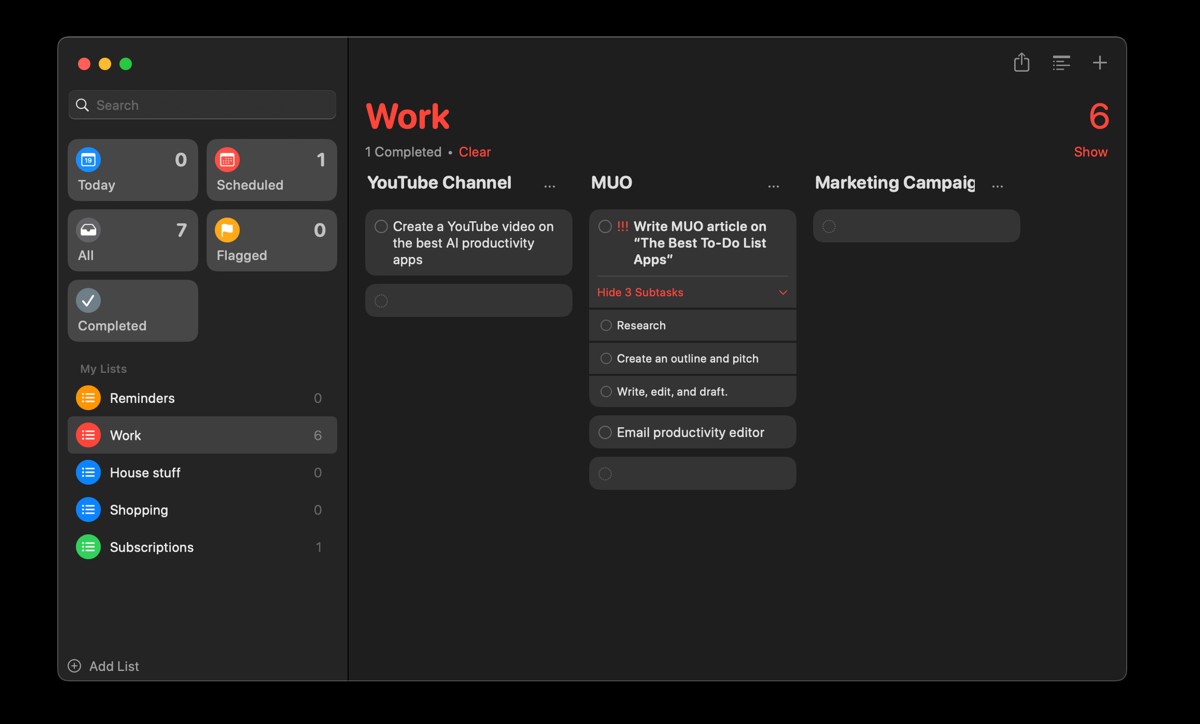This screenshot has height=724, width=1200.
Task: Open YouTube Channel column options menu
Action: tap(550, 186)
